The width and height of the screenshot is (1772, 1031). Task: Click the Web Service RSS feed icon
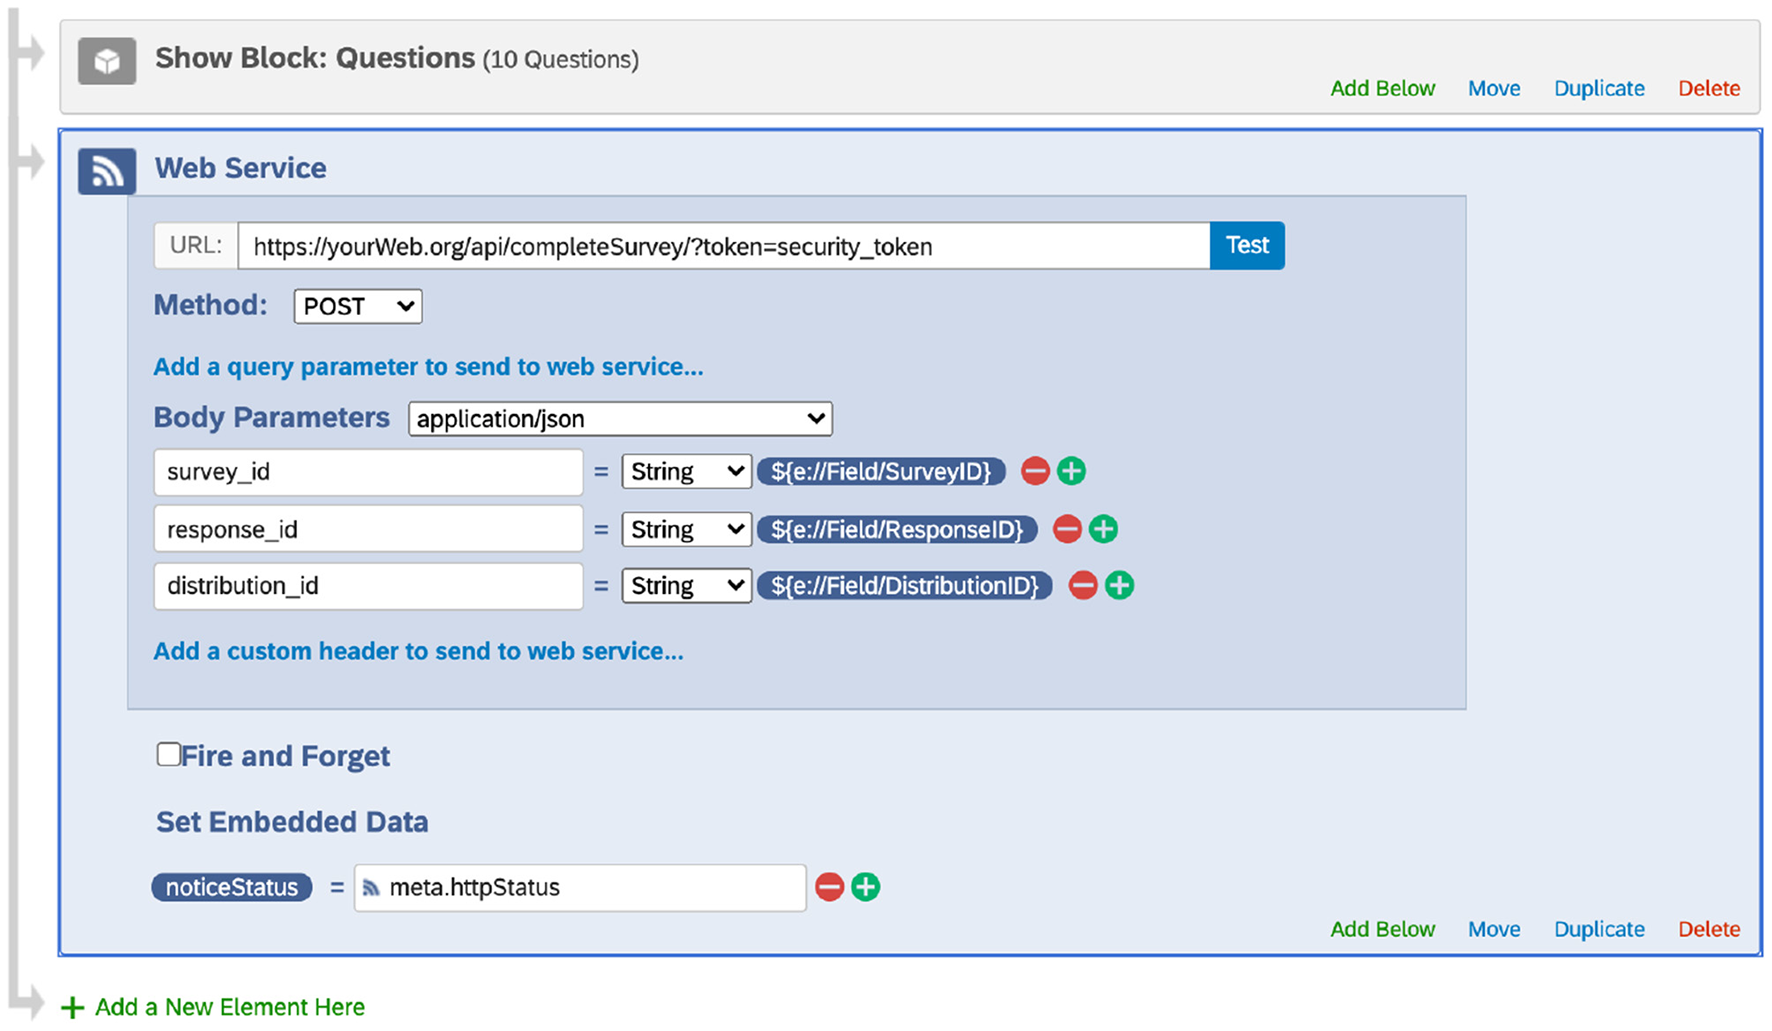coord(107,171)
